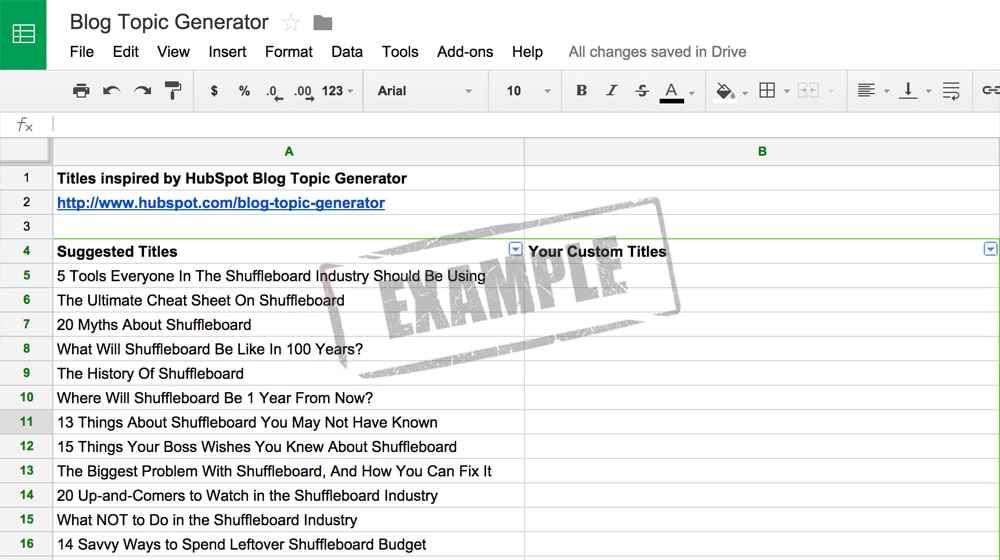Expand horizontal align dropdown arrow
The image size is (1000, 560).
[x=886, y=91]
